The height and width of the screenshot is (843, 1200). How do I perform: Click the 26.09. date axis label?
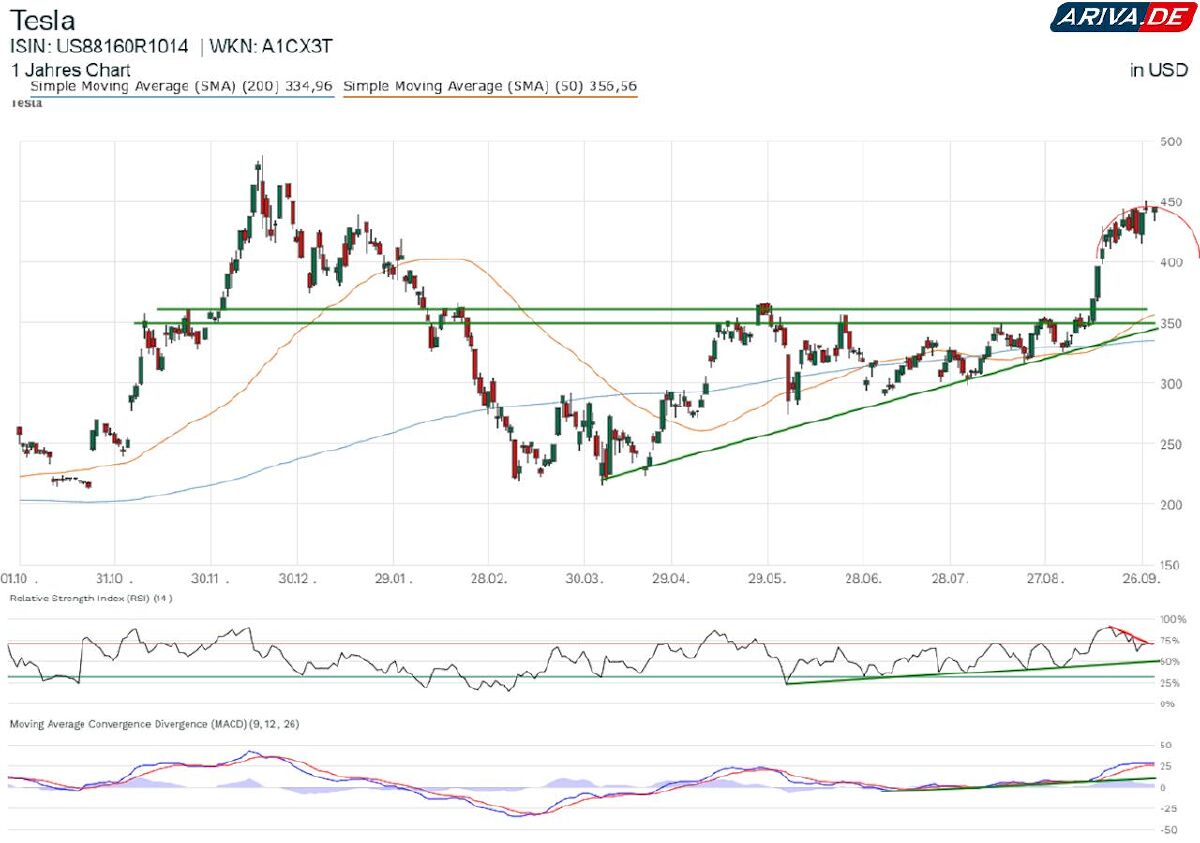[1141, 579]
